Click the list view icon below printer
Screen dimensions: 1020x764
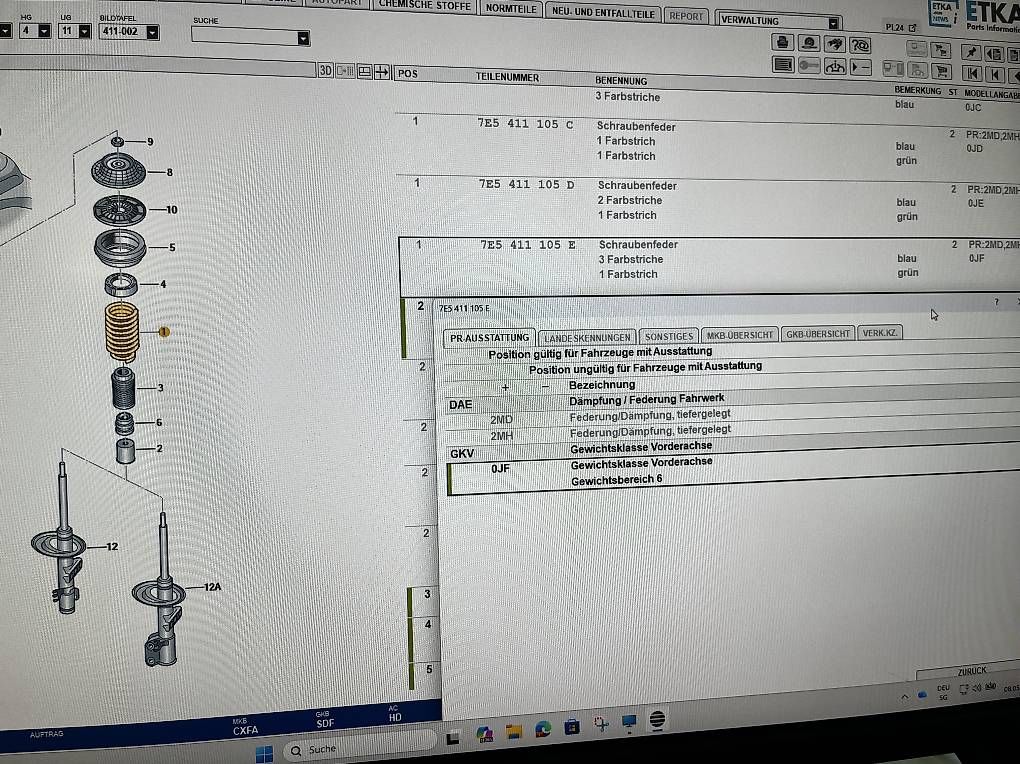click(783, 64)
